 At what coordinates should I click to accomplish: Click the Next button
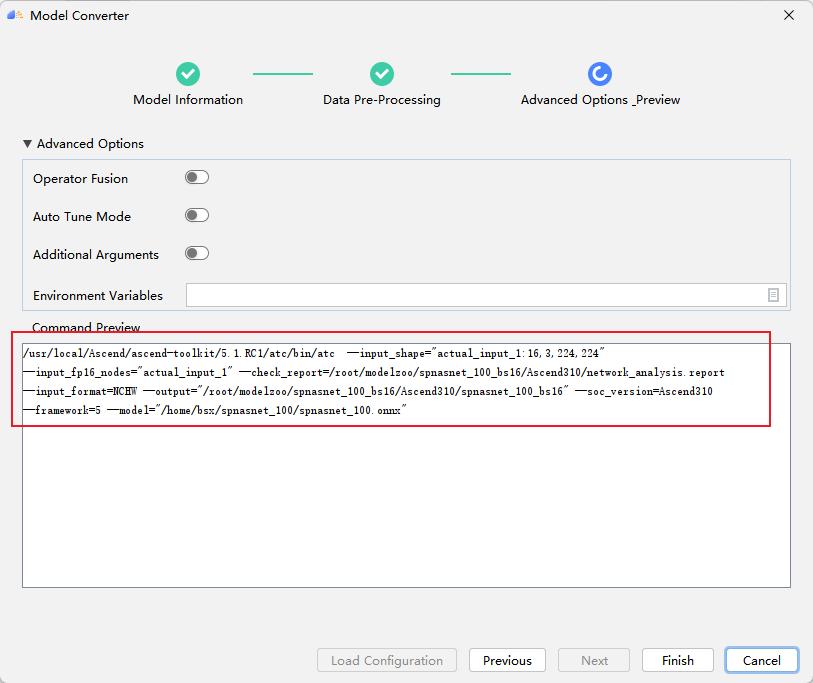594,660
